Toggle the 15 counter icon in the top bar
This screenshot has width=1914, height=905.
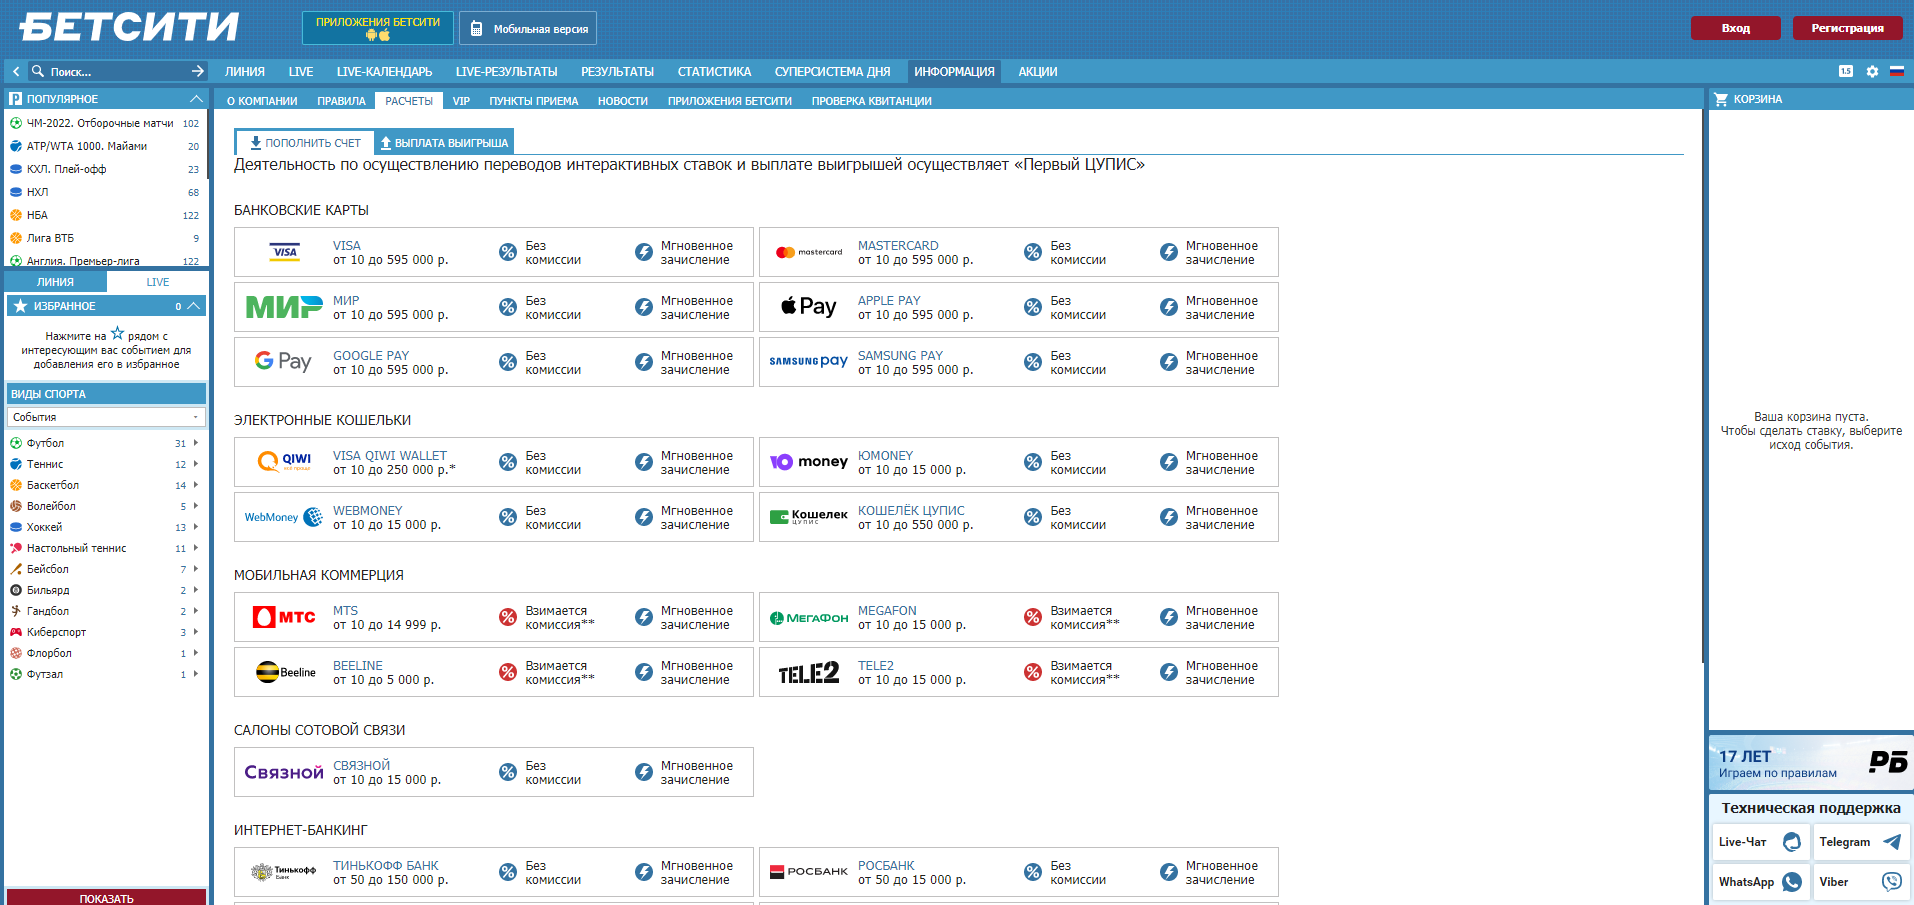point(1846,71)
